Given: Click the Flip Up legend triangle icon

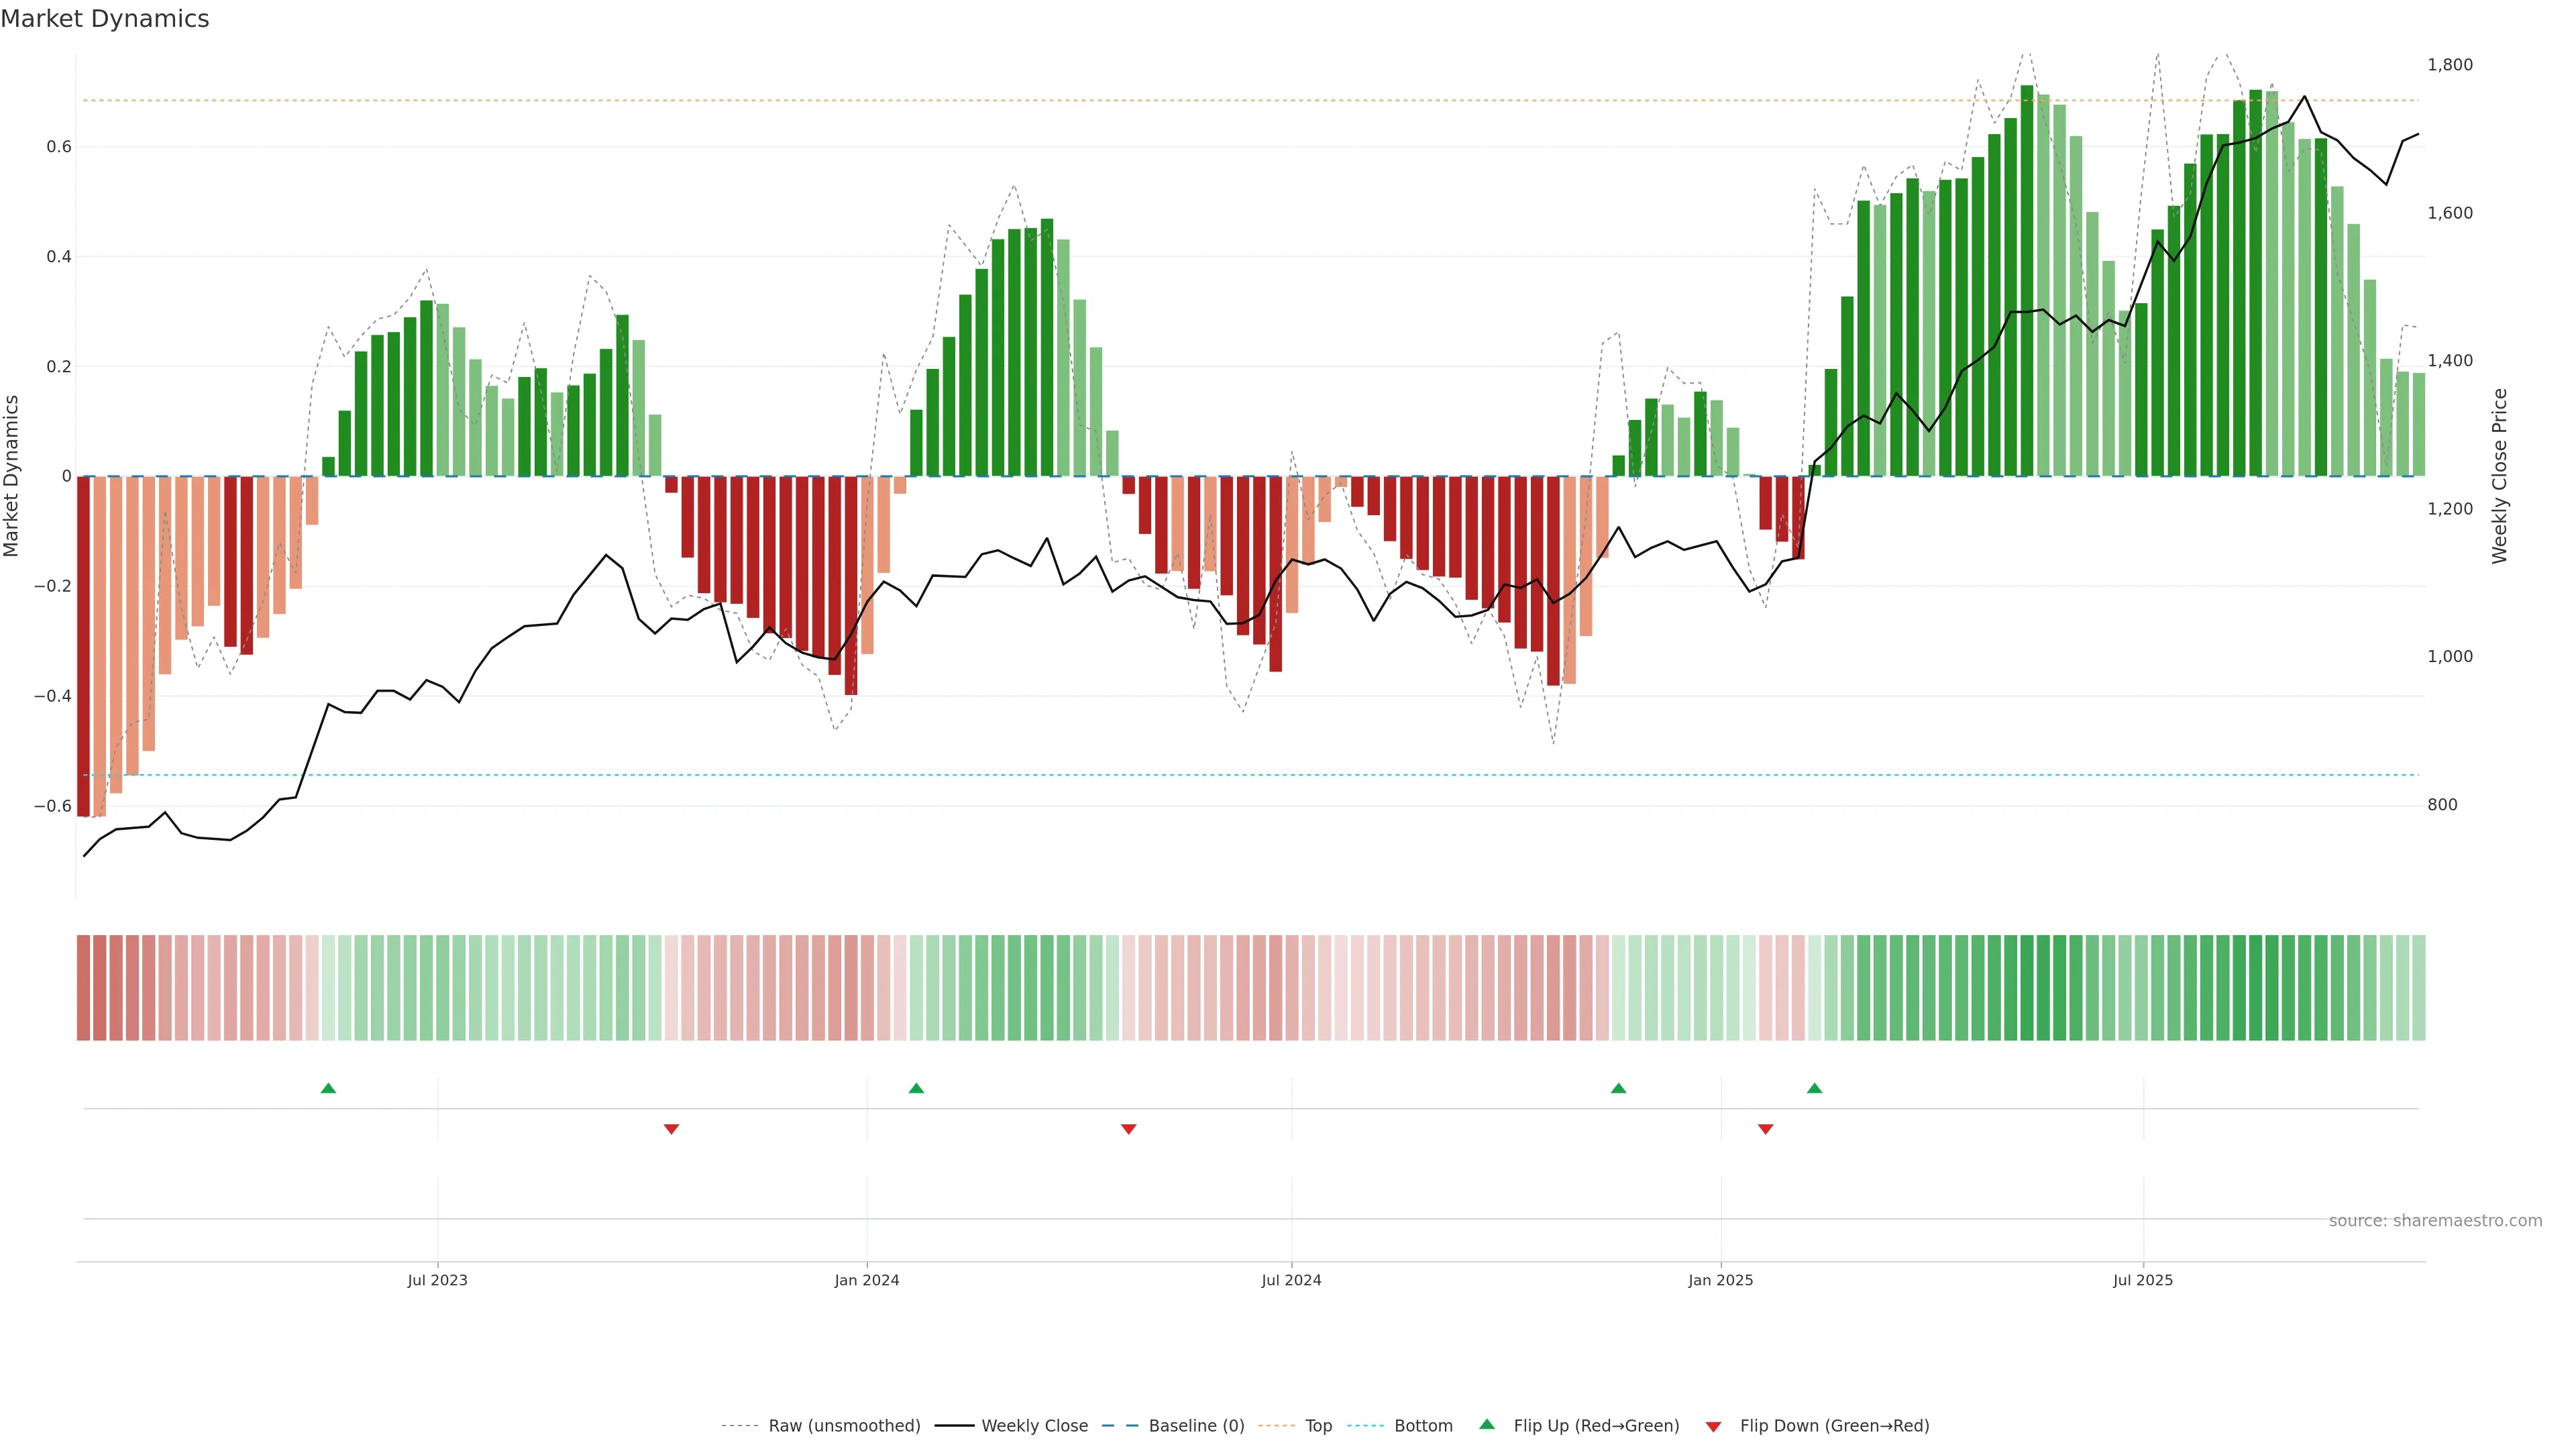Looking at the screenshot, I should point(1487,1424).
